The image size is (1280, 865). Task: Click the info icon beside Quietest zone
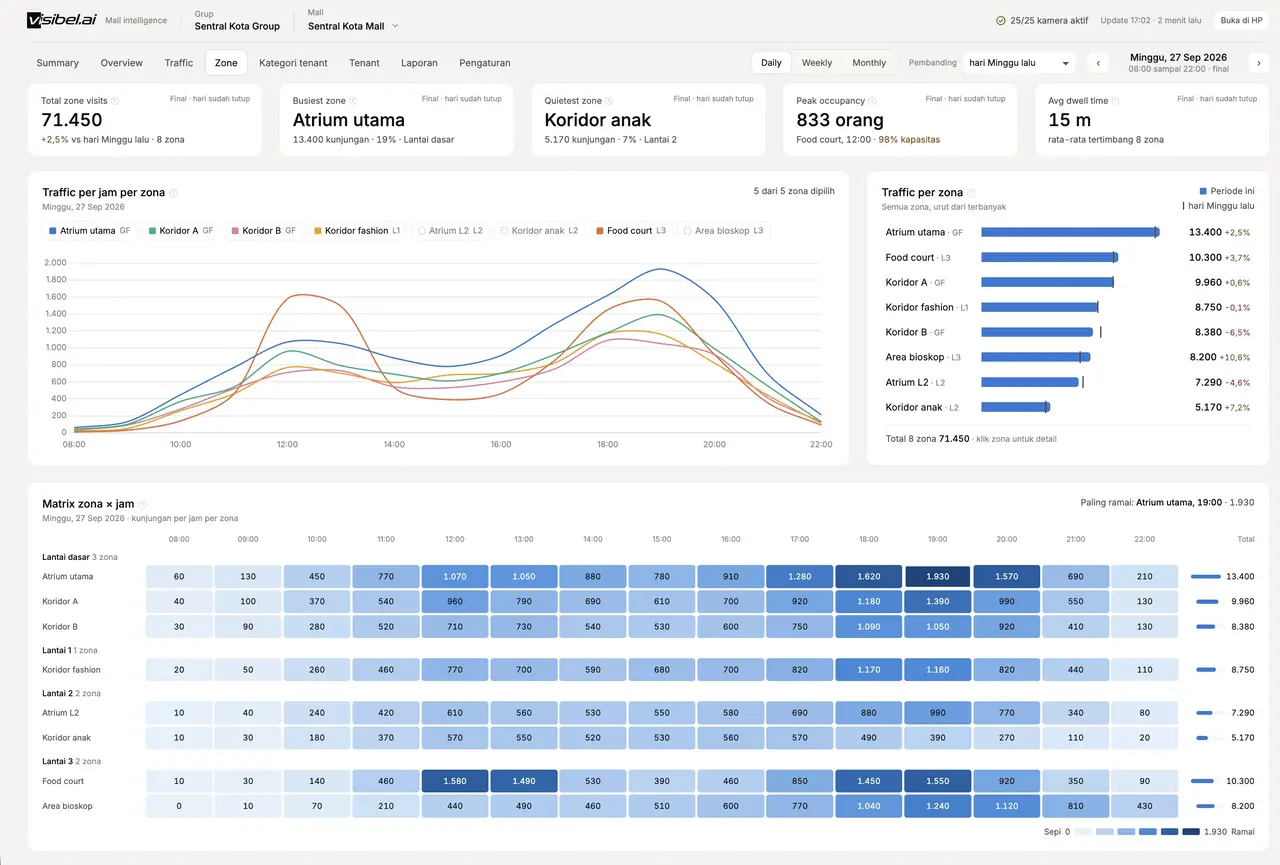610,101
